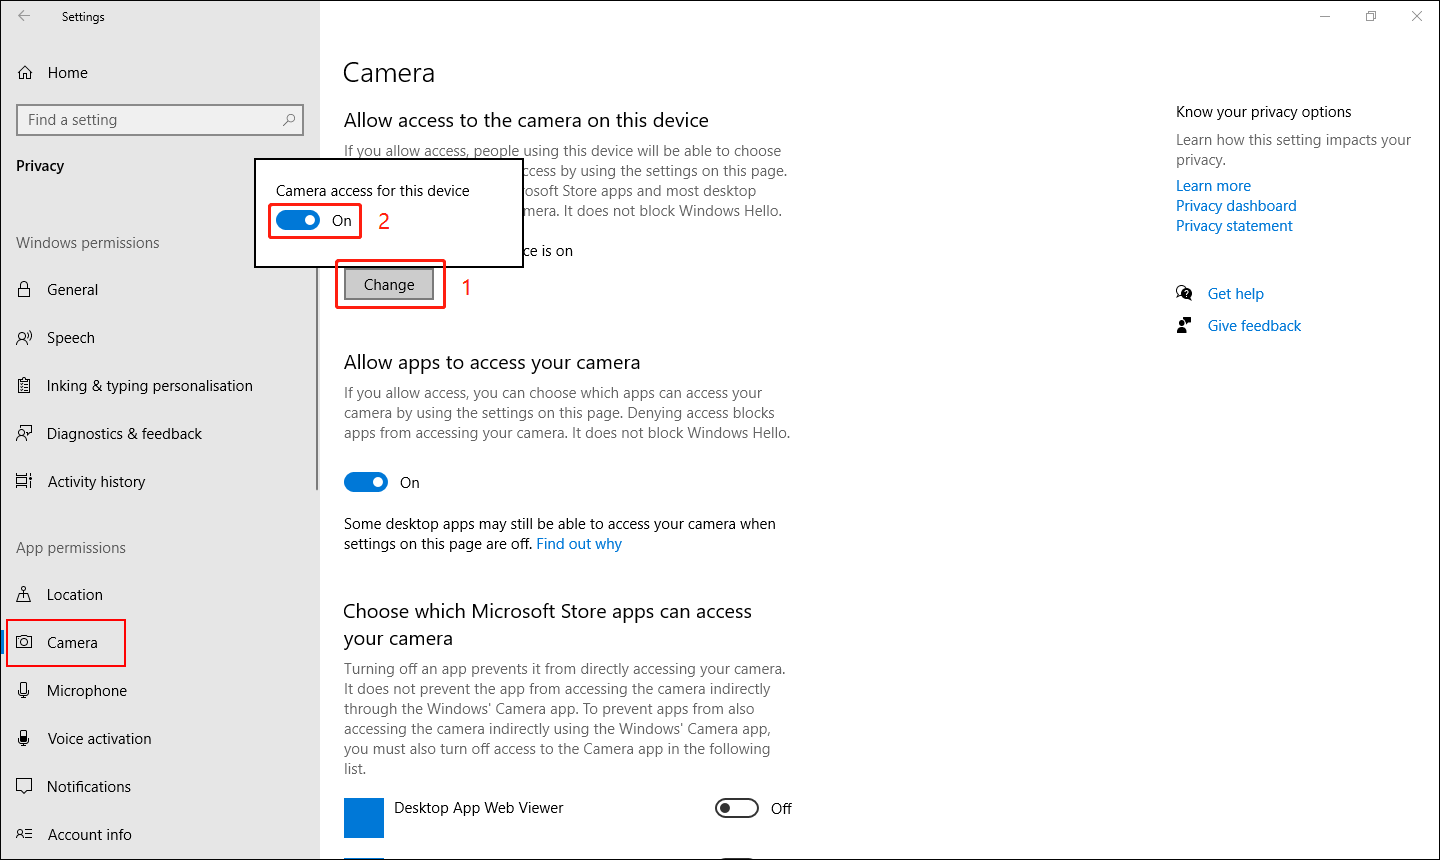Click the Voice activation microphone icon
Screen dimensions: 1440x860
pos(25,738)
